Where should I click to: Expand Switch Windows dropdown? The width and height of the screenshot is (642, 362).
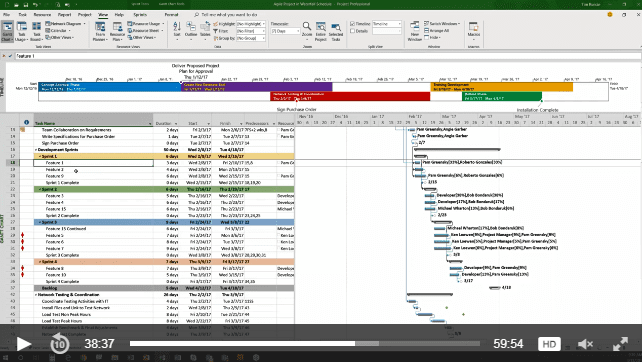[442, 24]
